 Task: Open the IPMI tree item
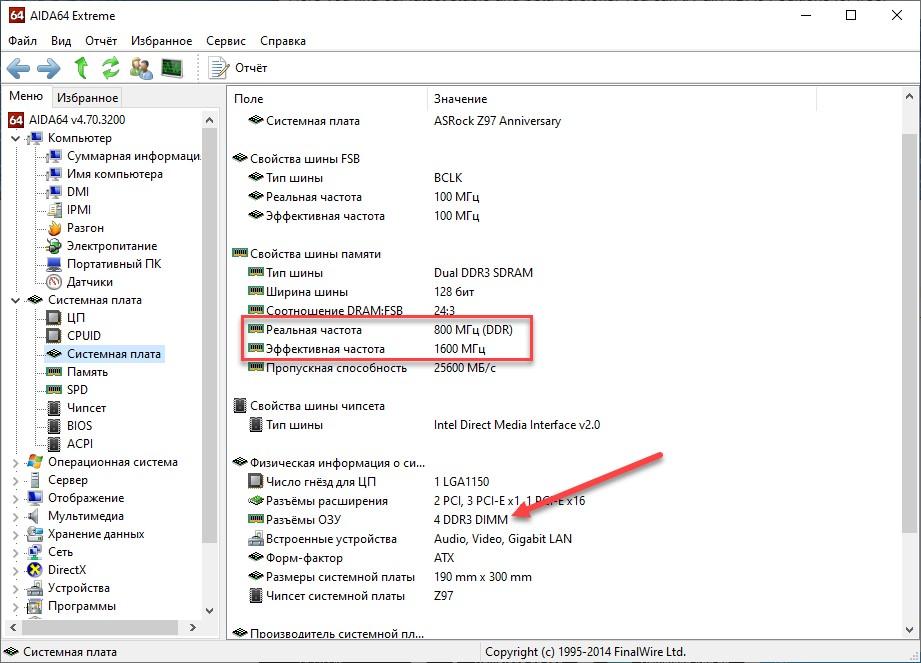pos(79,210)
